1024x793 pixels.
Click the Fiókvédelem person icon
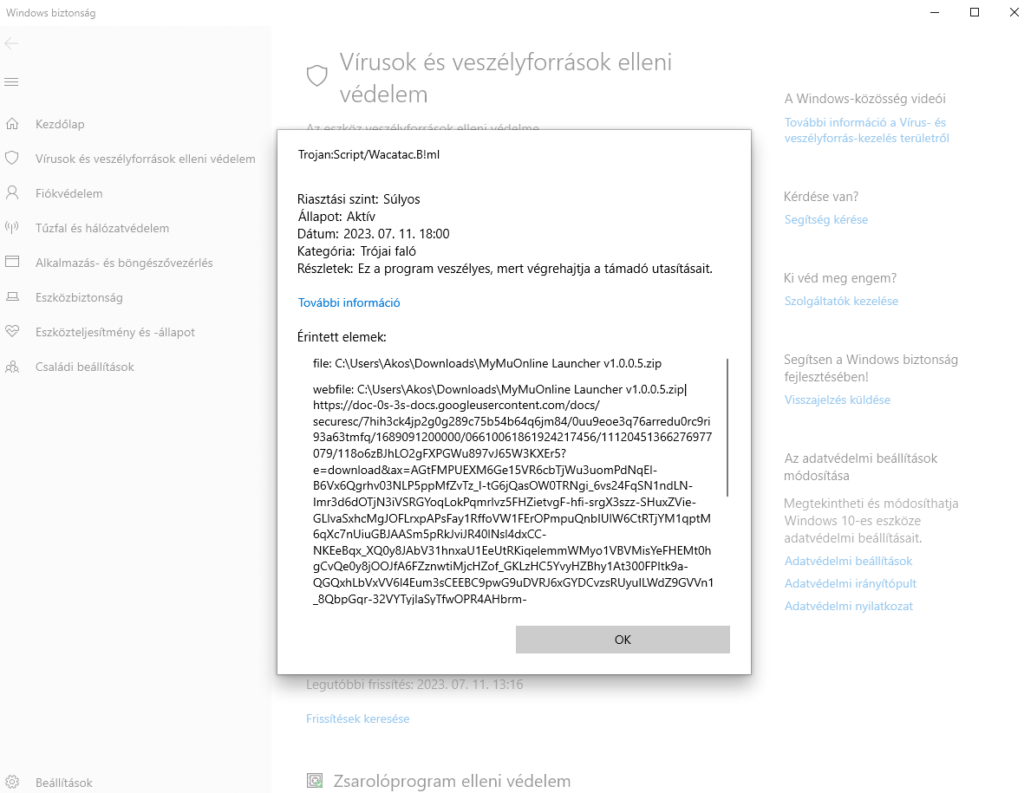[x=13, y=193]
